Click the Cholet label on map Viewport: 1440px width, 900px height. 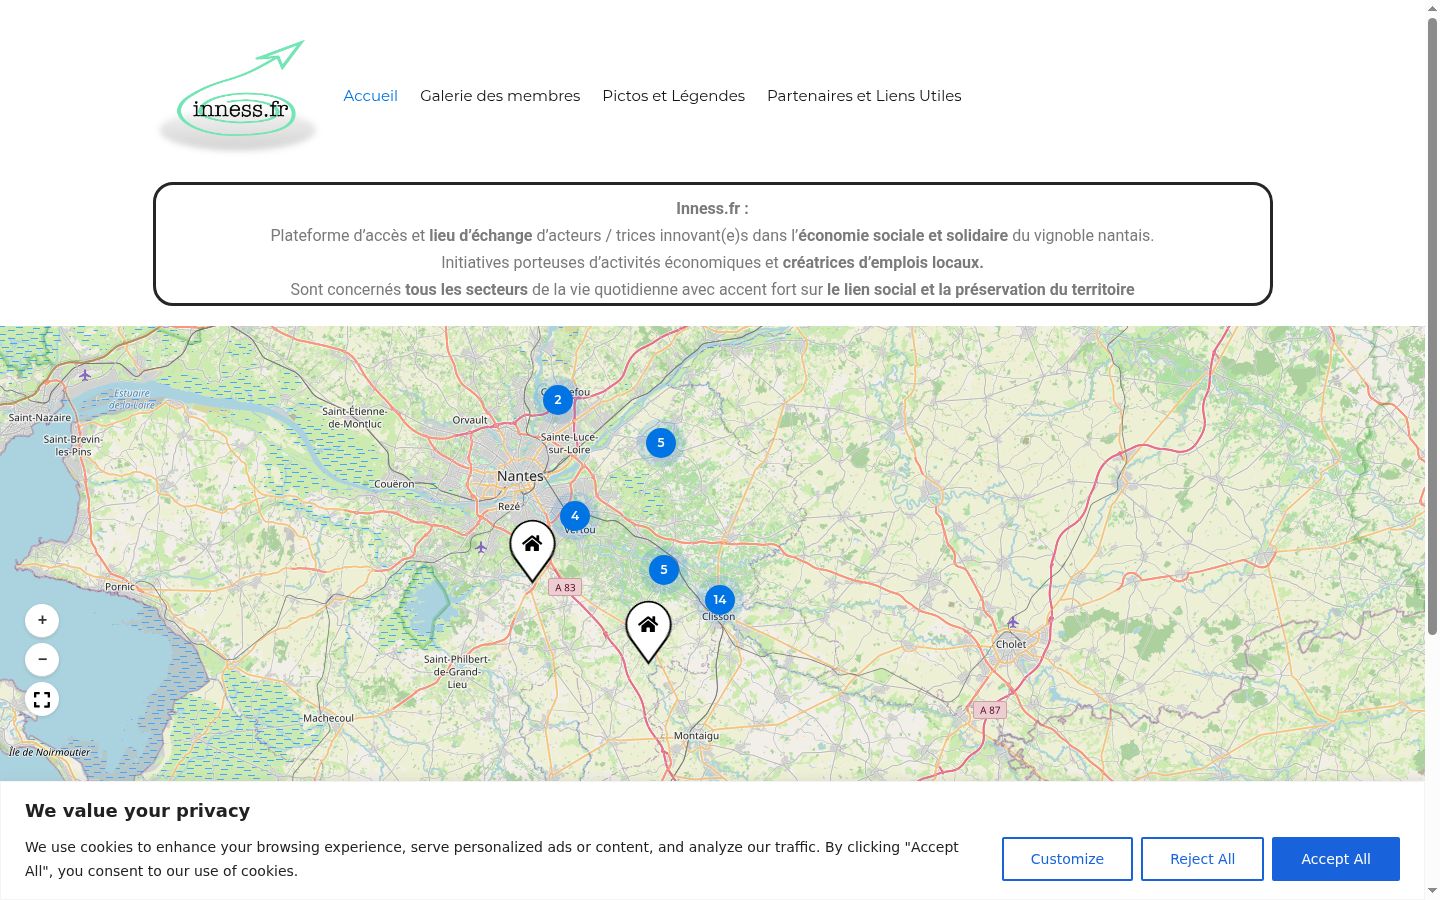1011,645
